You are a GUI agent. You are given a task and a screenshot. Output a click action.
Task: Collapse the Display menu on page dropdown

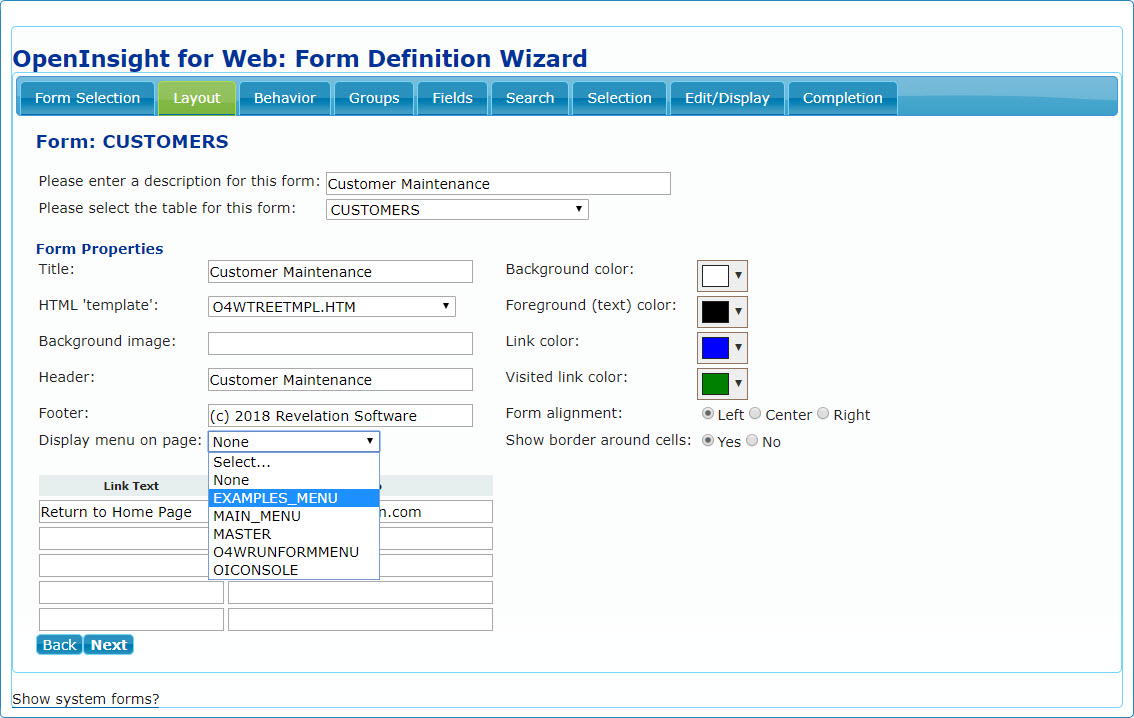294,442
